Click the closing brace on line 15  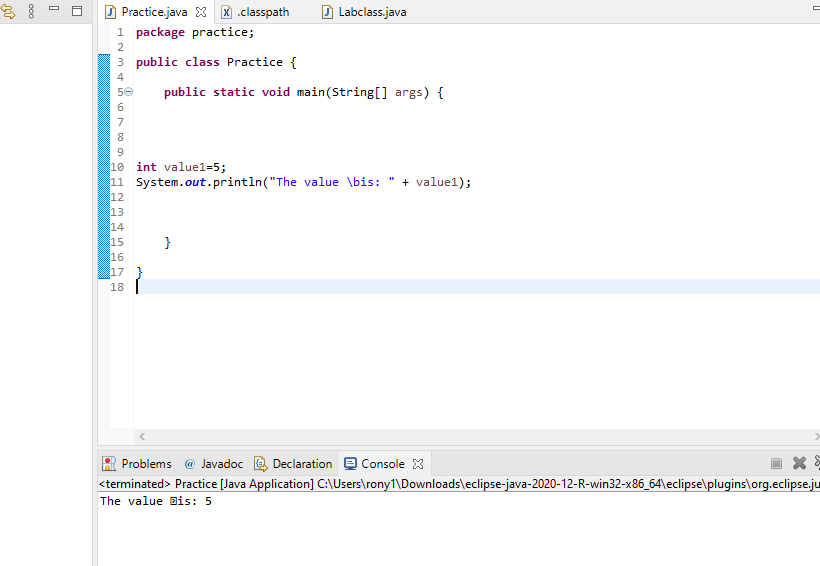click(x=167, y=242)
